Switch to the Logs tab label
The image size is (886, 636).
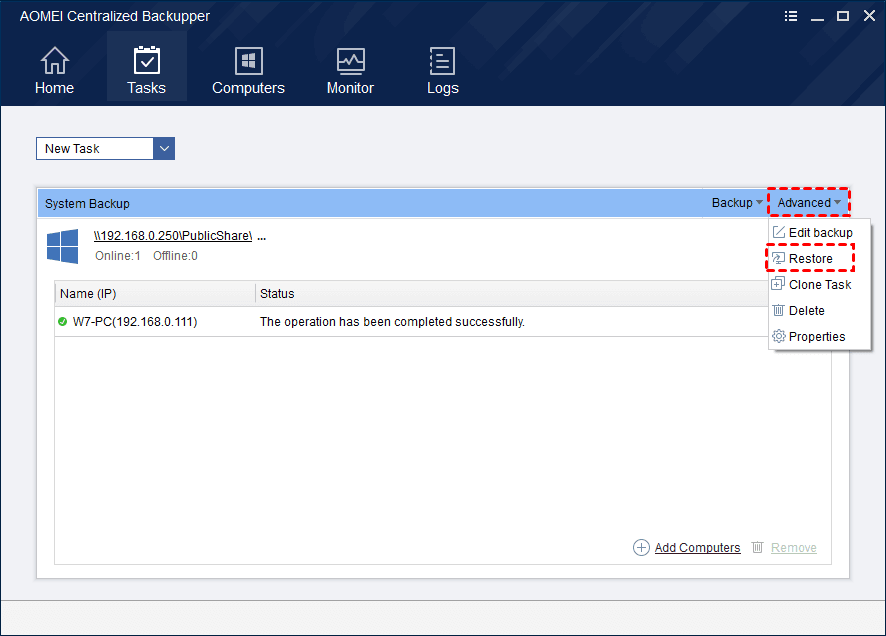coord(442,88)
